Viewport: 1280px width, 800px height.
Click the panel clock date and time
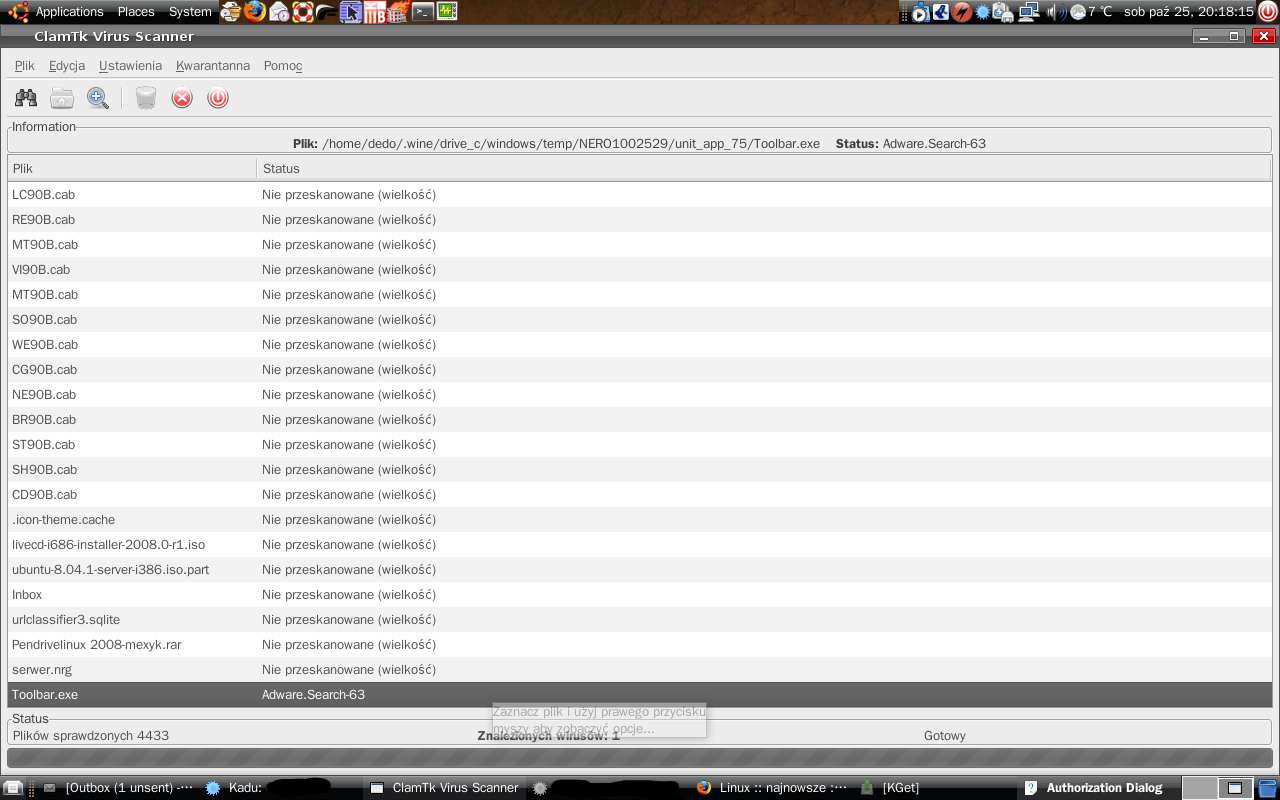point(1189,12)
